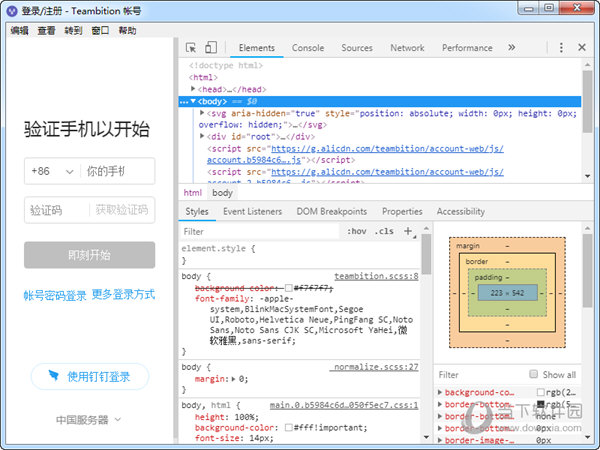Click the #fff!important color swatch

[289, 427]
